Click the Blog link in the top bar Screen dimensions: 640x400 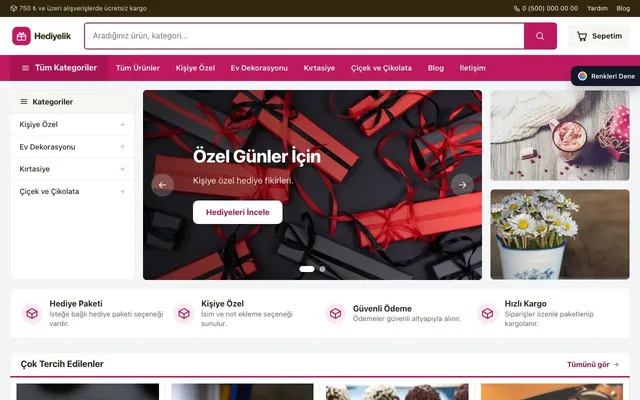(623, 8)
